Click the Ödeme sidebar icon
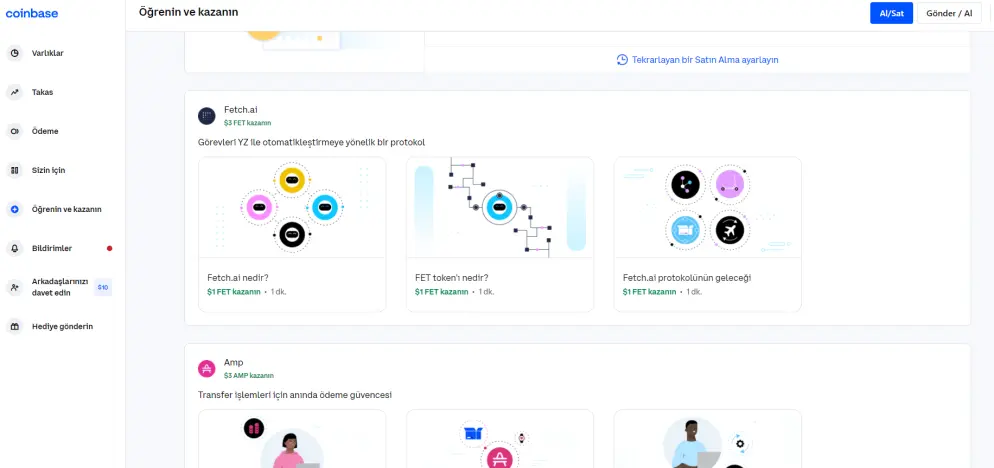The width and height of the screenshot is (994, 468). click(14, 131)
